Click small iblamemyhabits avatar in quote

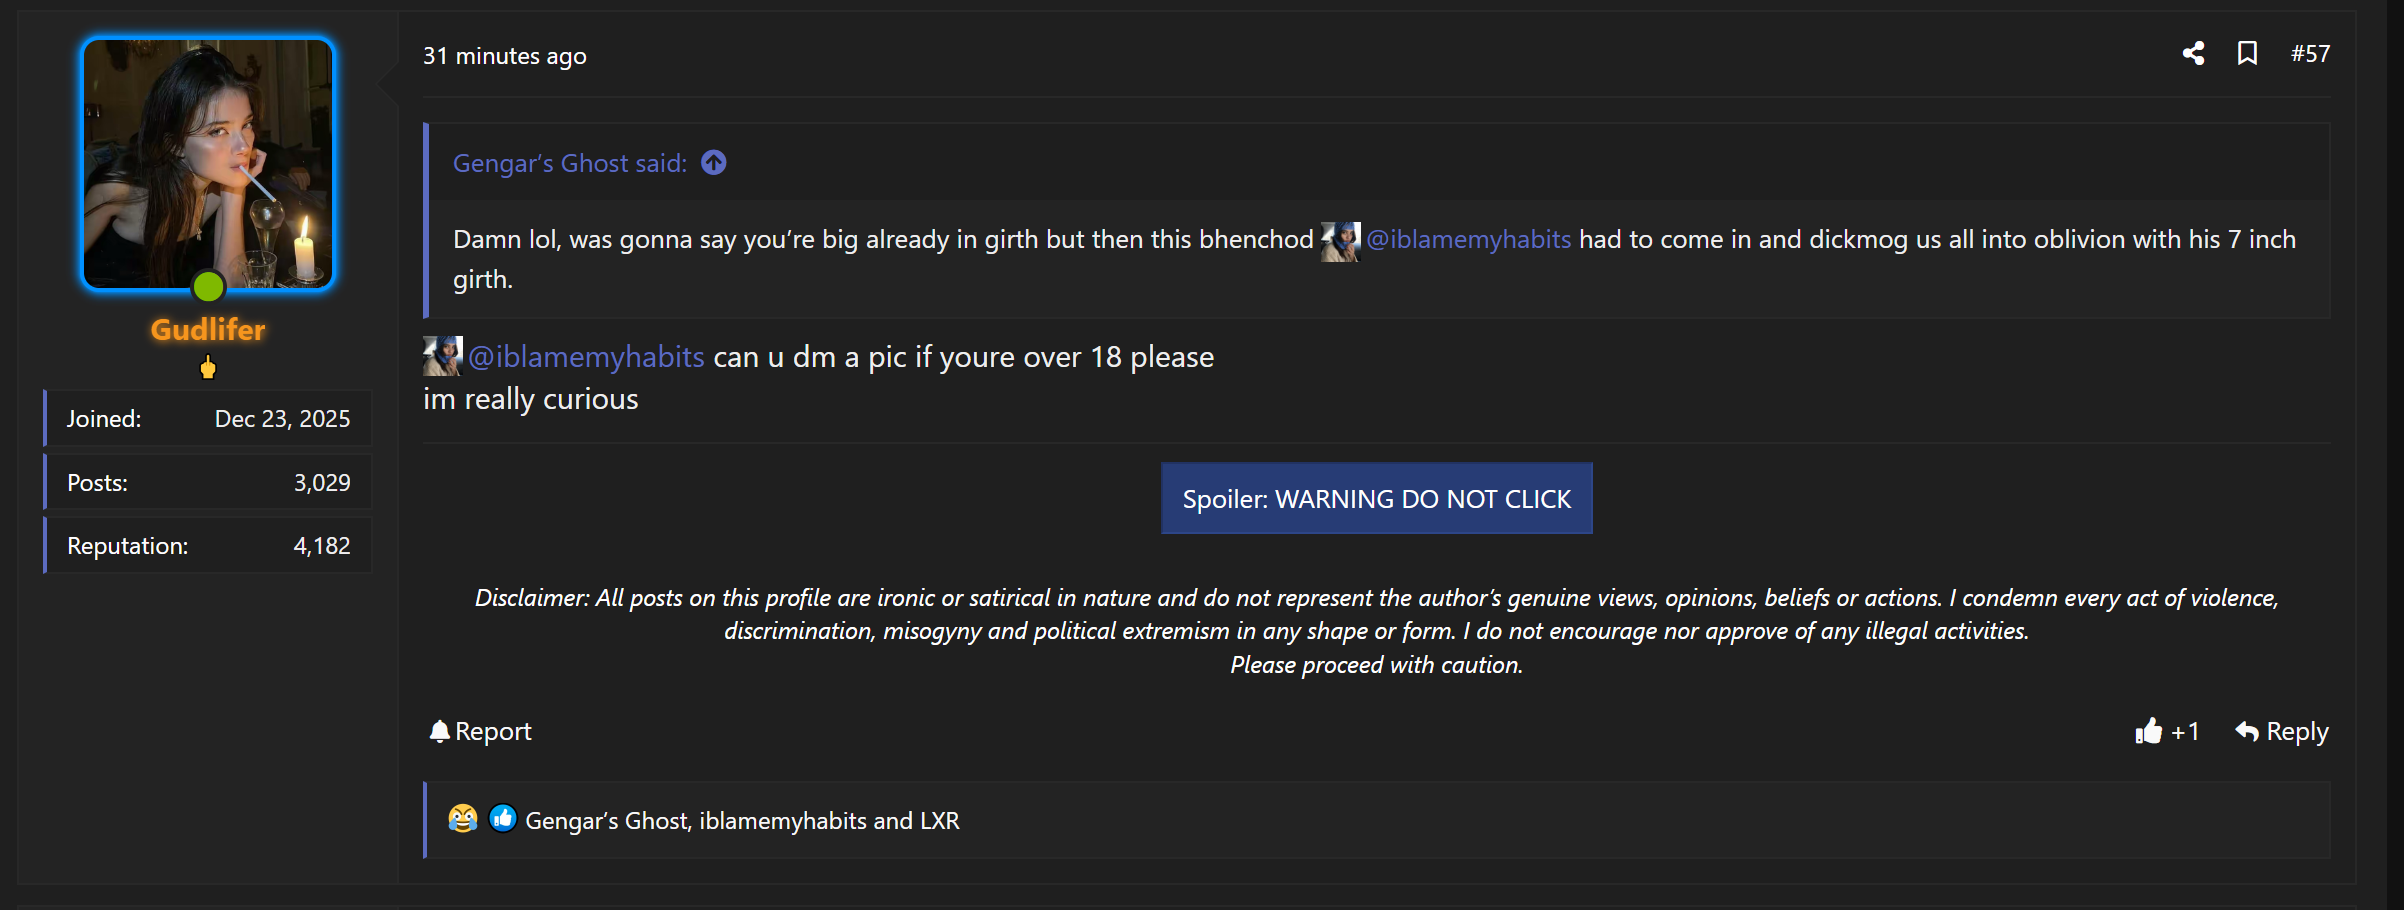coord(1340,241)
